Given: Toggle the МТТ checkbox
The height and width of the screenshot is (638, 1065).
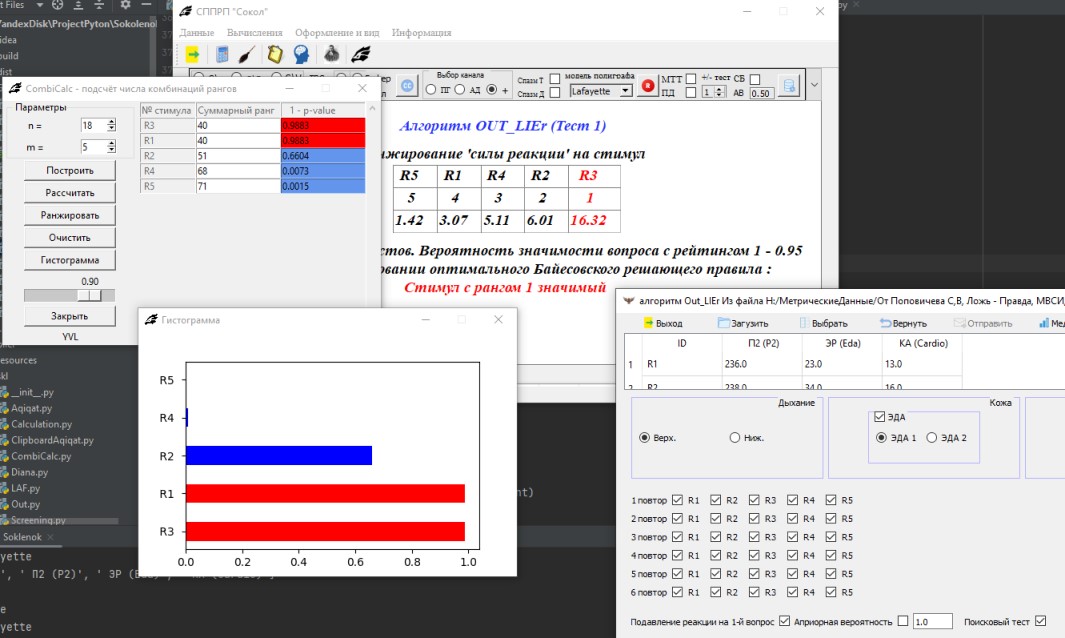Looking at the screenshot, I should (691, 79).
